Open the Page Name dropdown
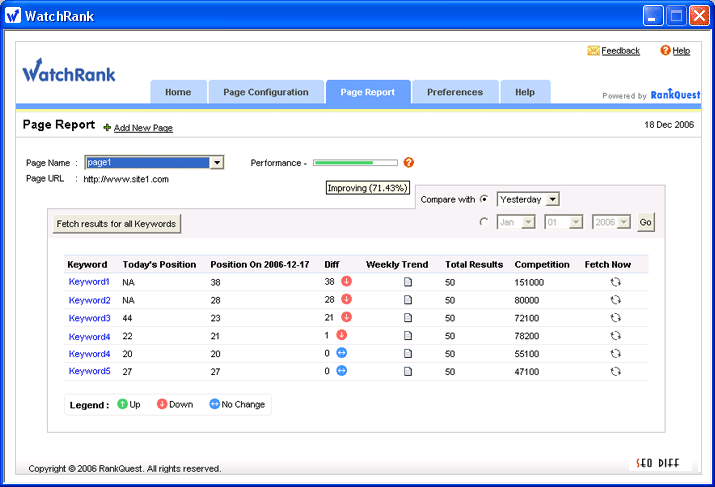 click(x=216, y=162)
